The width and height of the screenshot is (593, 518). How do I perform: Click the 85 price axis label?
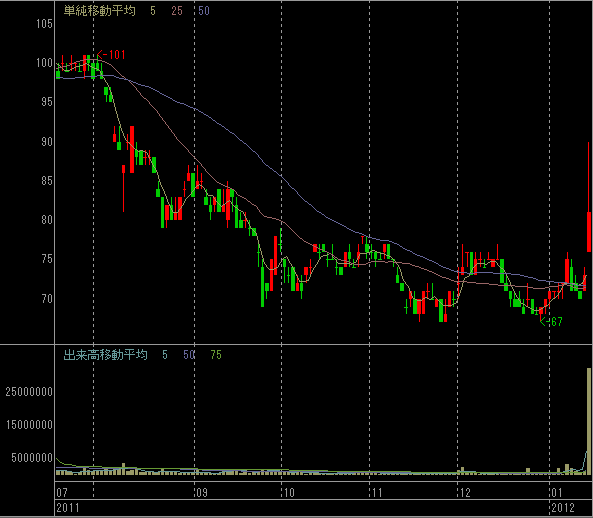(47, 181)
